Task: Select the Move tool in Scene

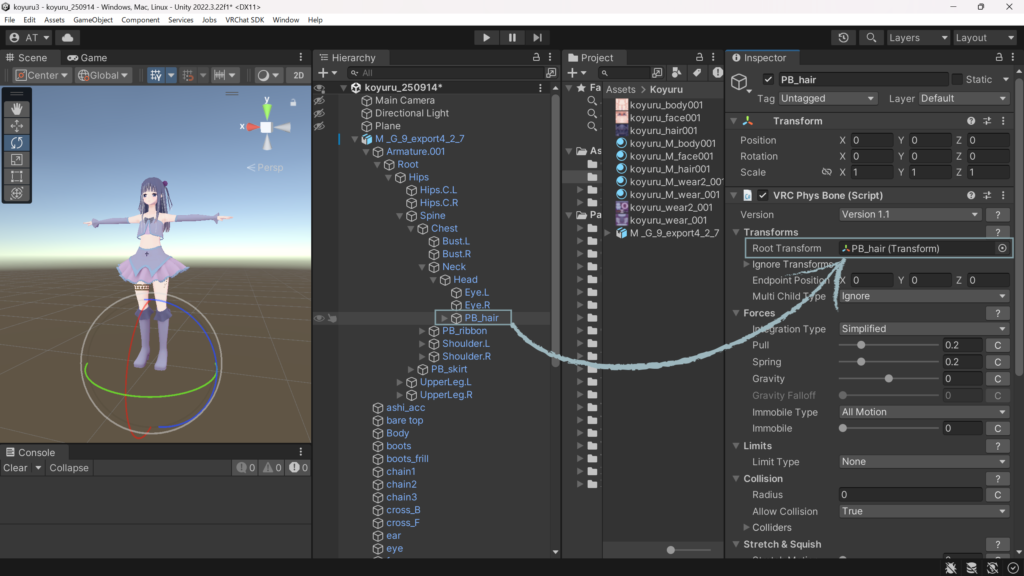Action: coord(17,126)
